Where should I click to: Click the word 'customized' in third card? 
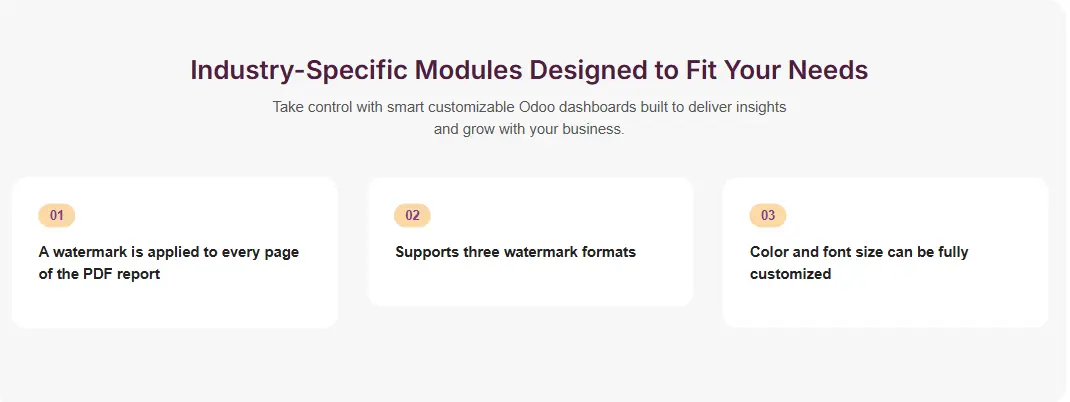[790, 274]
